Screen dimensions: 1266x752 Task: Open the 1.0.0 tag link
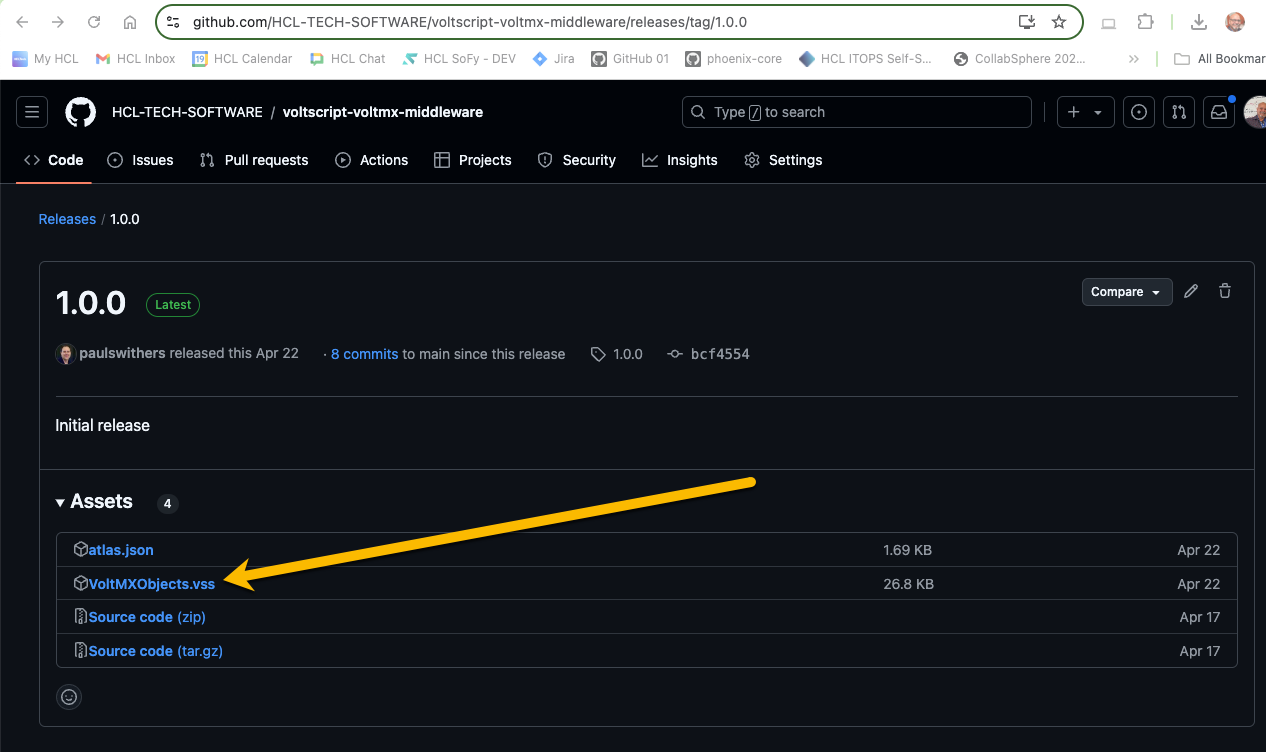[x=617, y=354]
